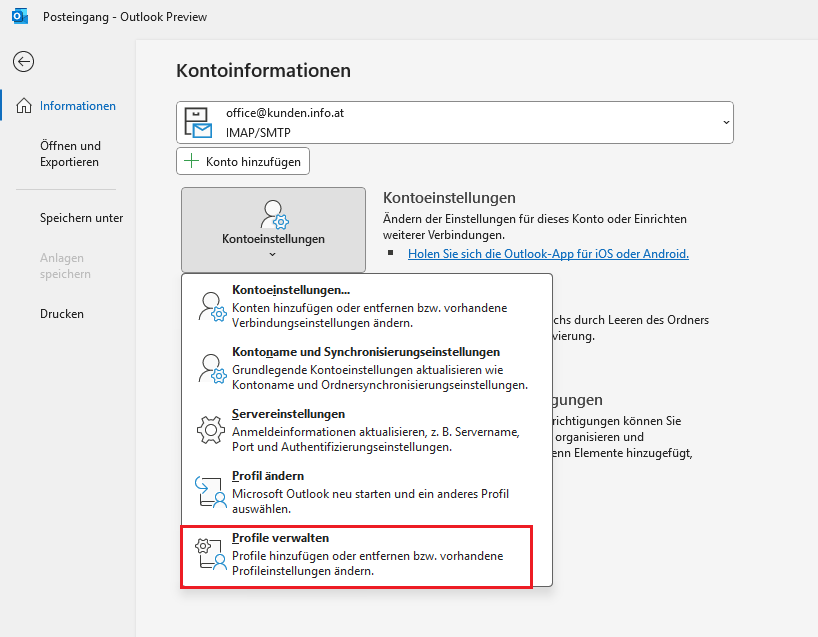Open the office@kunden.info.at account combo box
Image resolution: width=818 pixels, height=637 pixels.
(455, 123)
